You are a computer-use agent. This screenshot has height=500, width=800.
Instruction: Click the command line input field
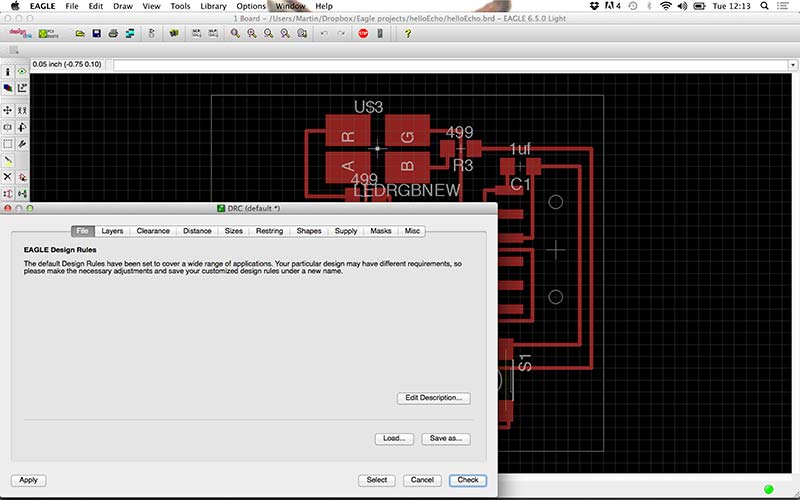point(451,65)
